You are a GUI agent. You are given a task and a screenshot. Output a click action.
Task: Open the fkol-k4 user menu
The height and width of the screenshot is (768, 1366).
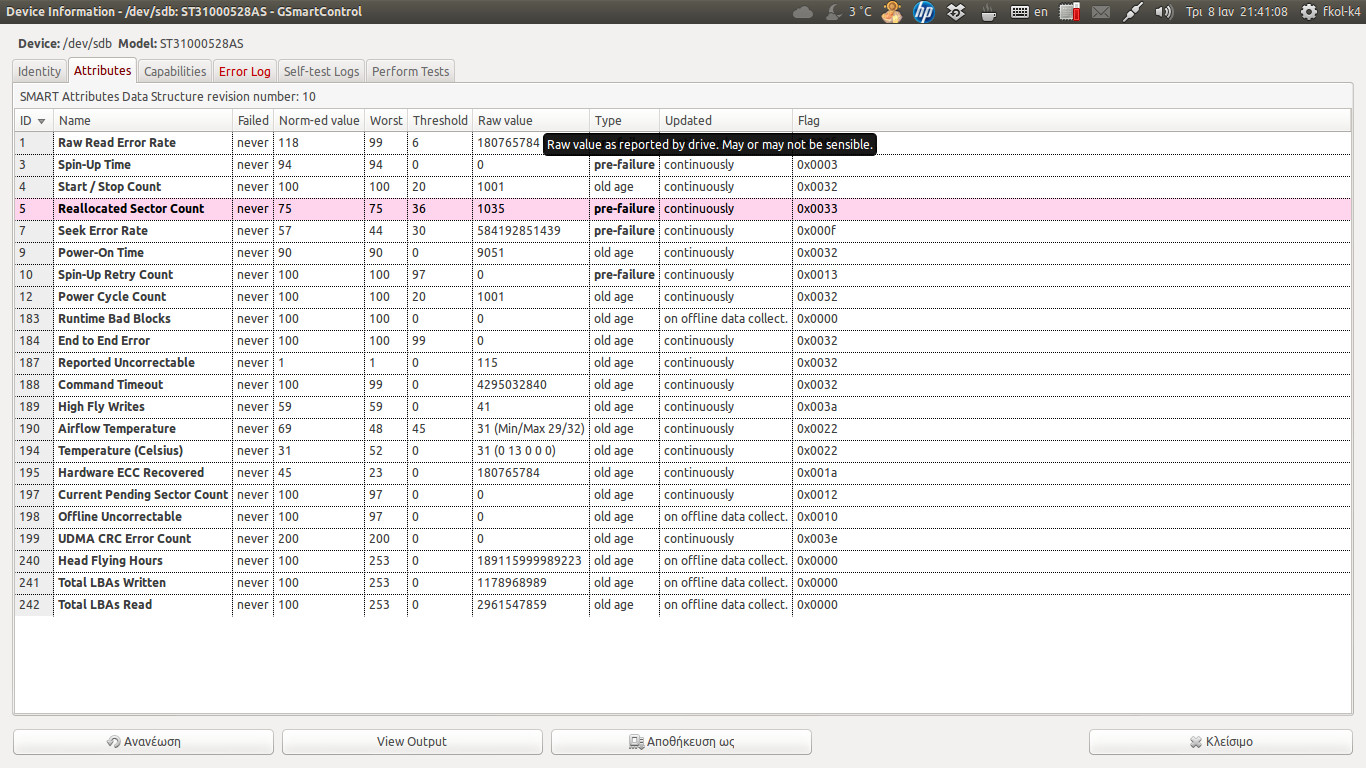click(1342, 12)
